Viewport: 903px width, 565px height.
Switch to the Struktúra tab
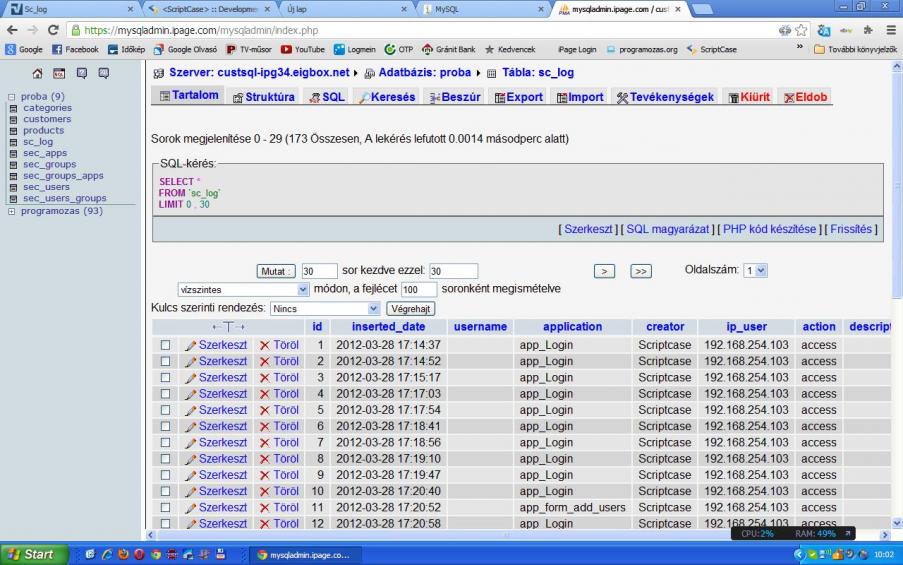click(x=264, y=97)
